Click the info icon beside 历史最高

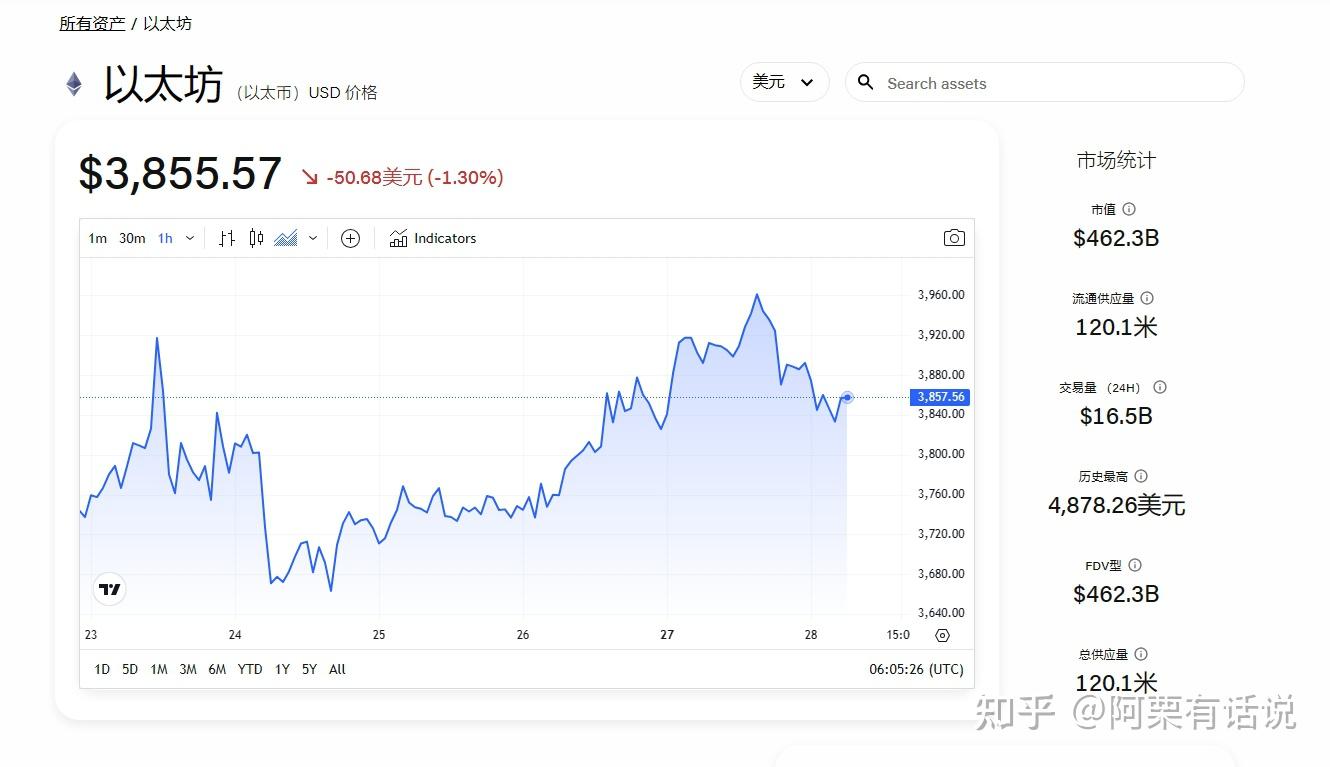[1141, 476]
